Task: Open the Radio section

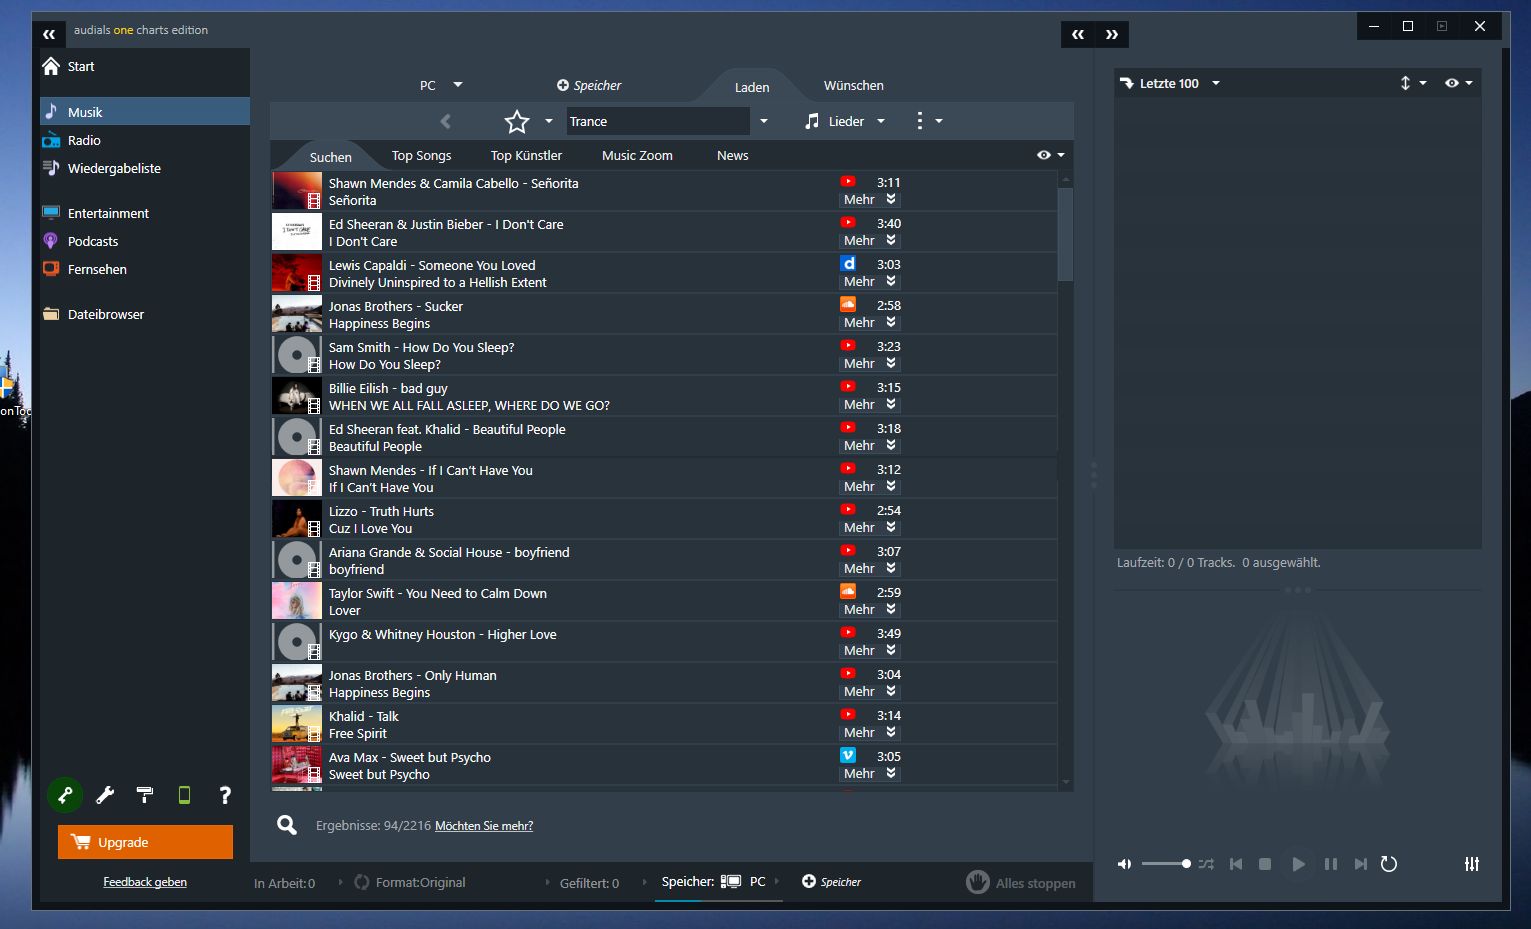Action: pyautogui.click(x=71, y=140)
